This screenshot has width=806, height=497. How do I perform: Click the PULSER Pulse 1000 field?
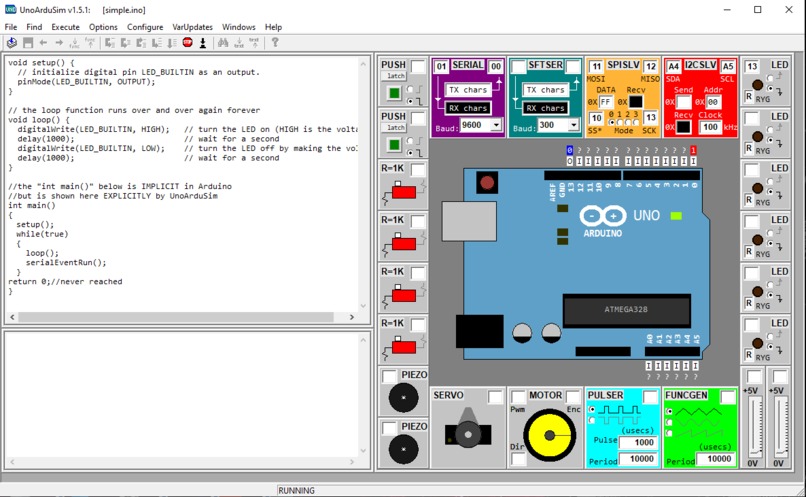tap(638, 443)
